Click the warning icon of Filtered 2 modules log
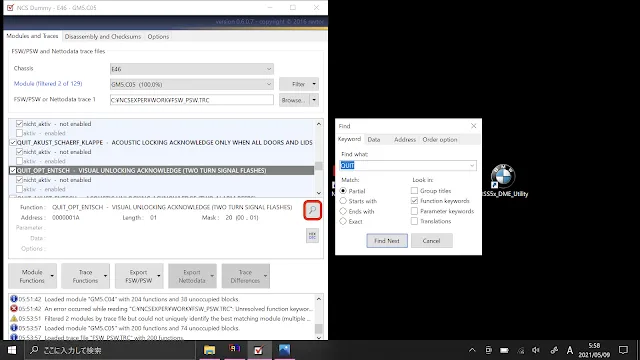The width and height of the screenshot is (640, 360). 13,318
